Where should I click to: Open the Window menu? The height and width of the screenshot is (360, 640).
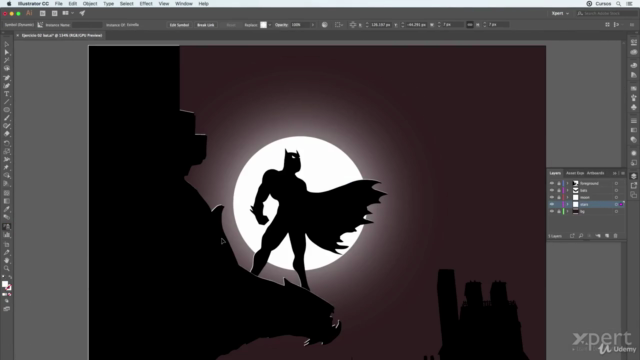(x=184, y=4)
